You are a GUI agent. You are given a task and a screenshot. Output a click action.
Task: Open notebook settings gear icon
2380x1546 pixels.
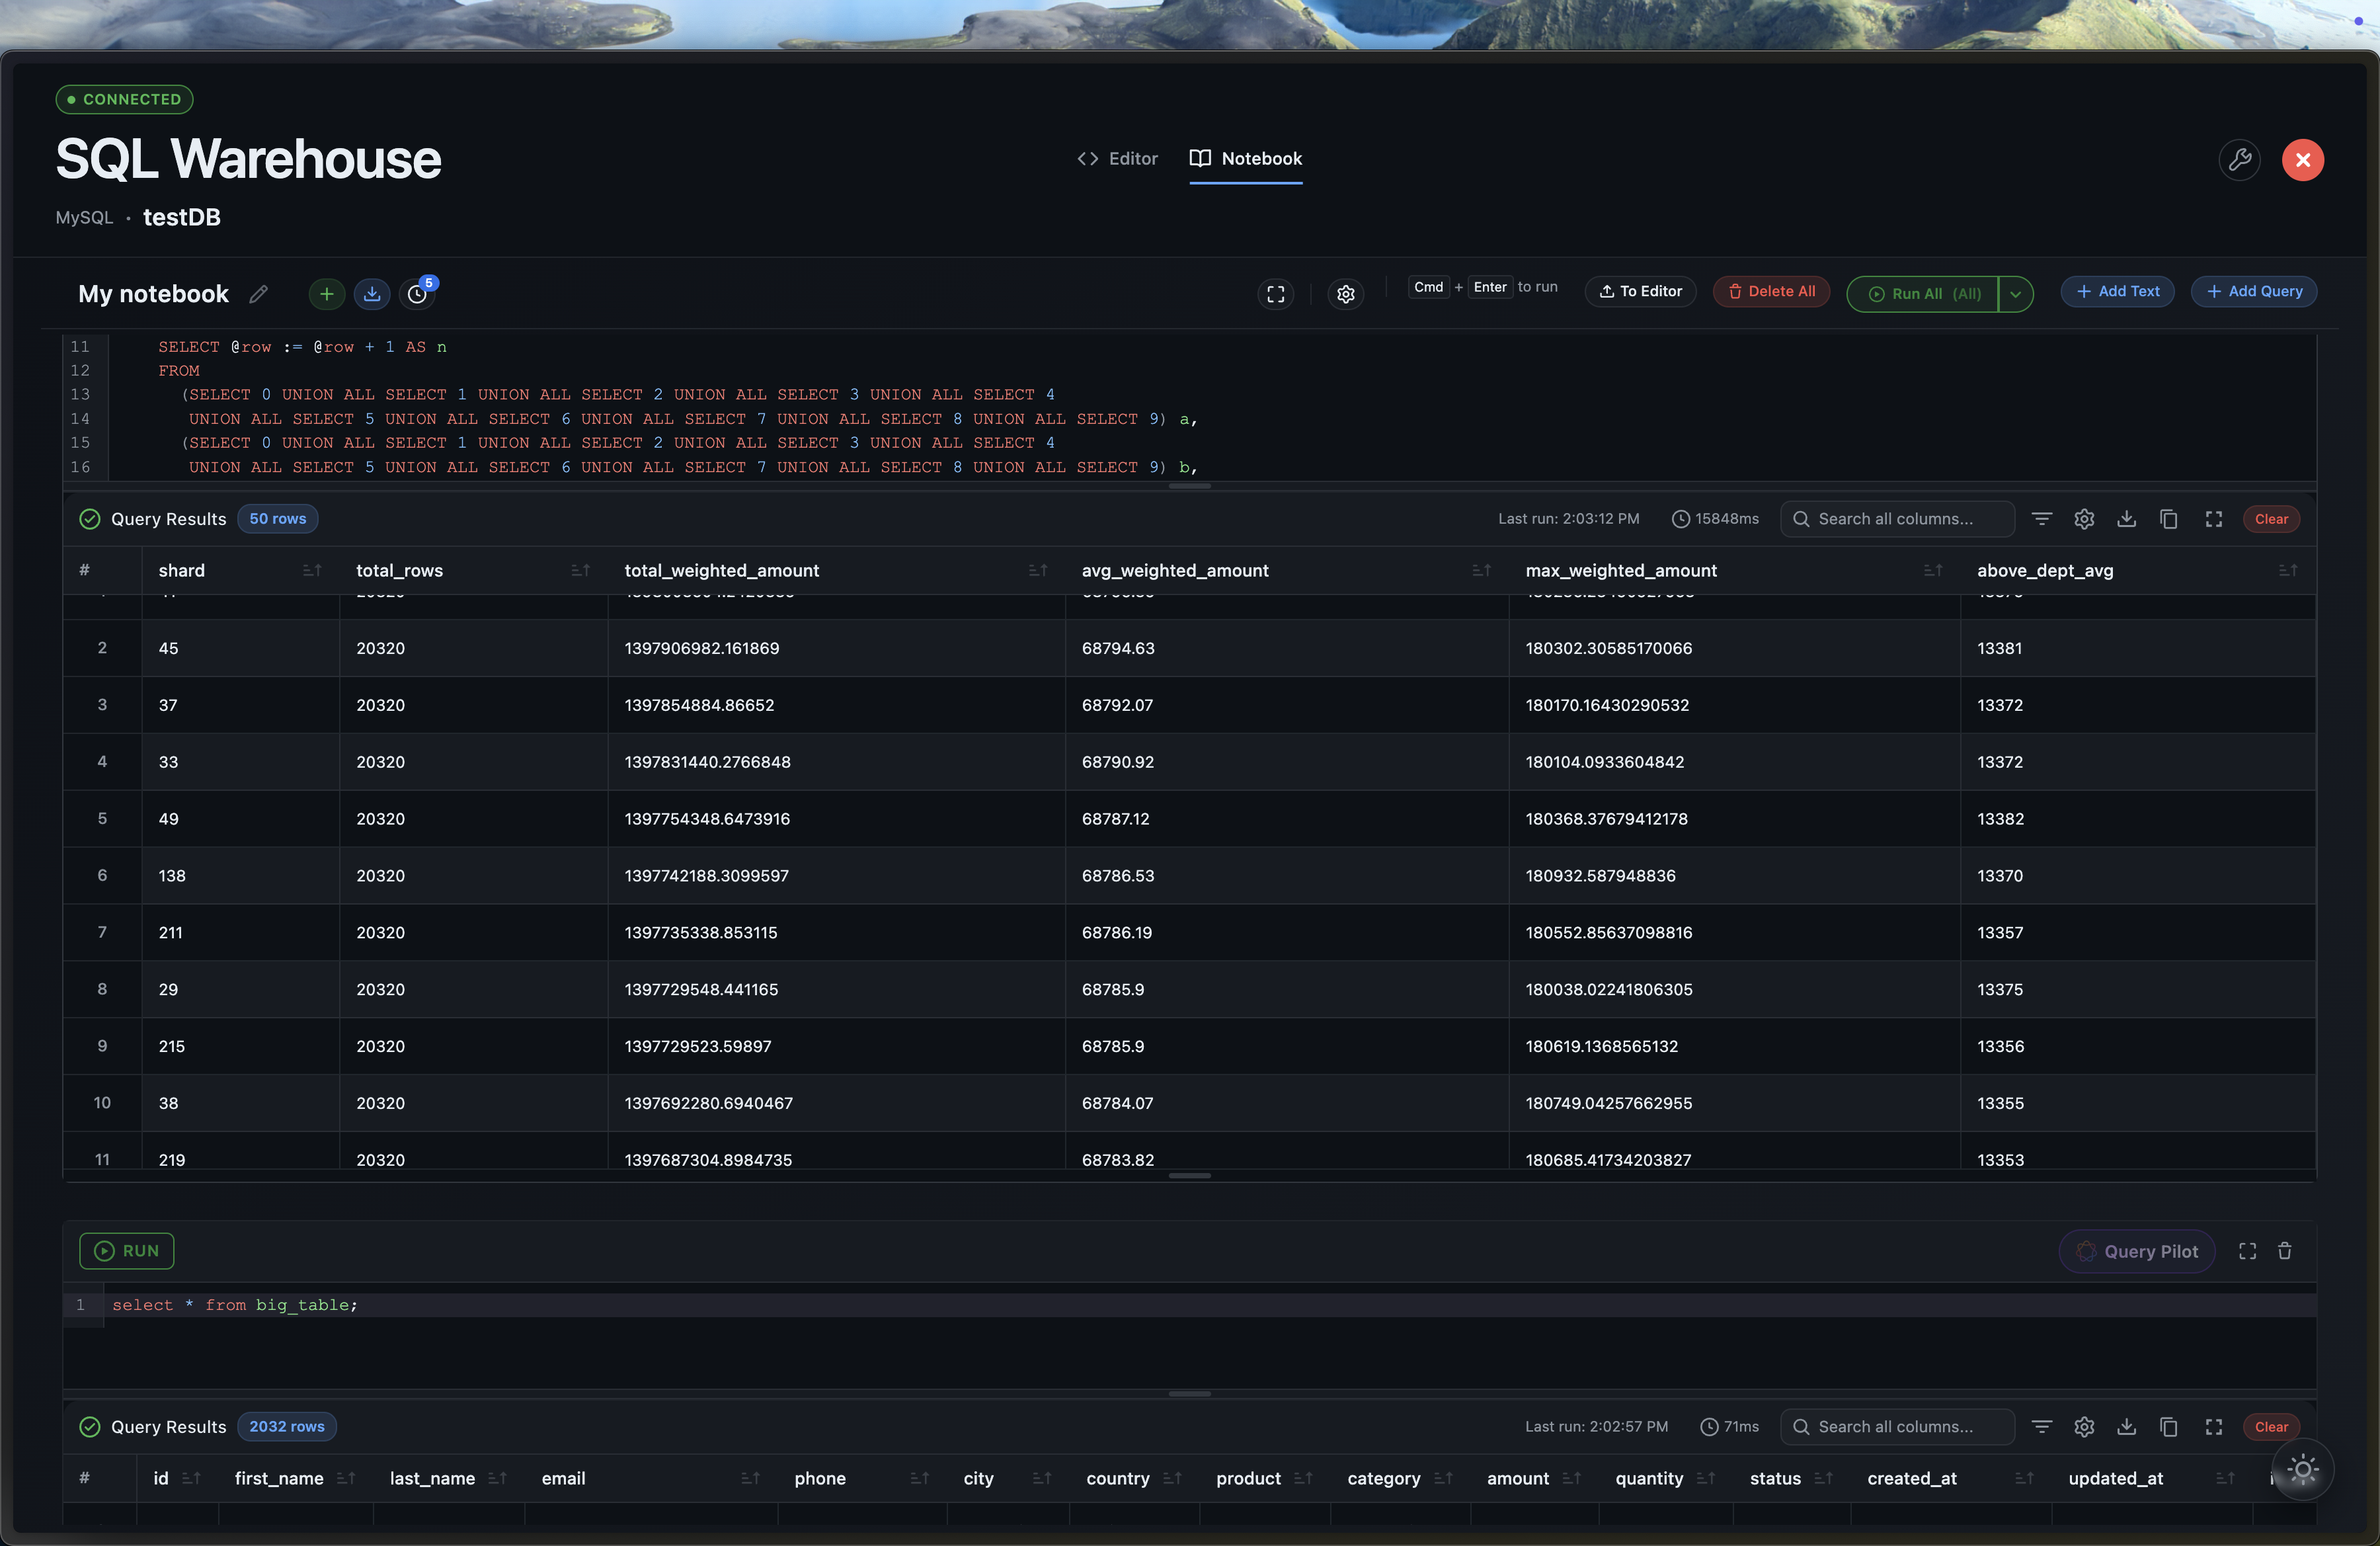tap(1346, 294)
